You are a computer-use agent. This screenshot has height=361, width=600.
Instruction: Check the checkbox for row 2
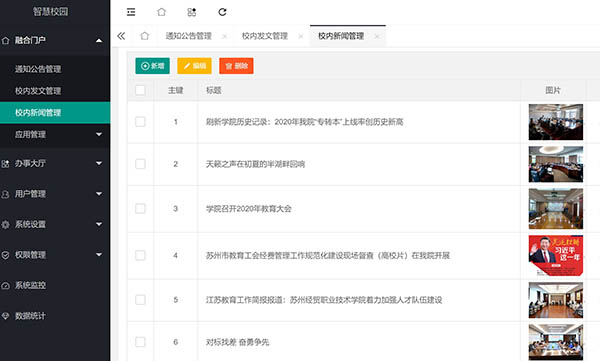tap(140, 164)
